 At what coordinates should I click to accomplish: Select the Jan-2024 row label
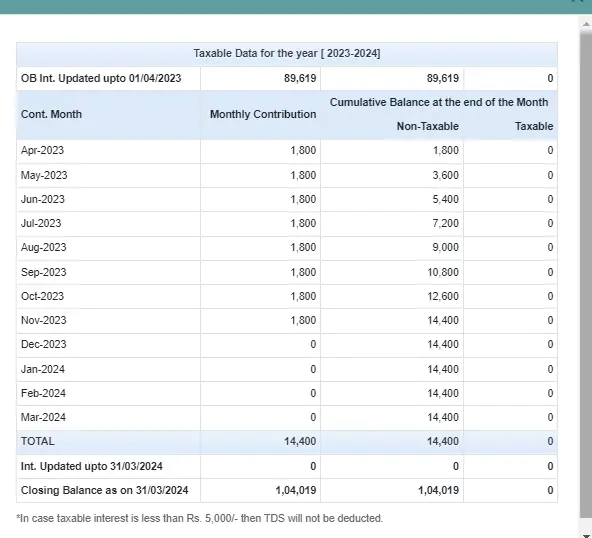[43, 369]
